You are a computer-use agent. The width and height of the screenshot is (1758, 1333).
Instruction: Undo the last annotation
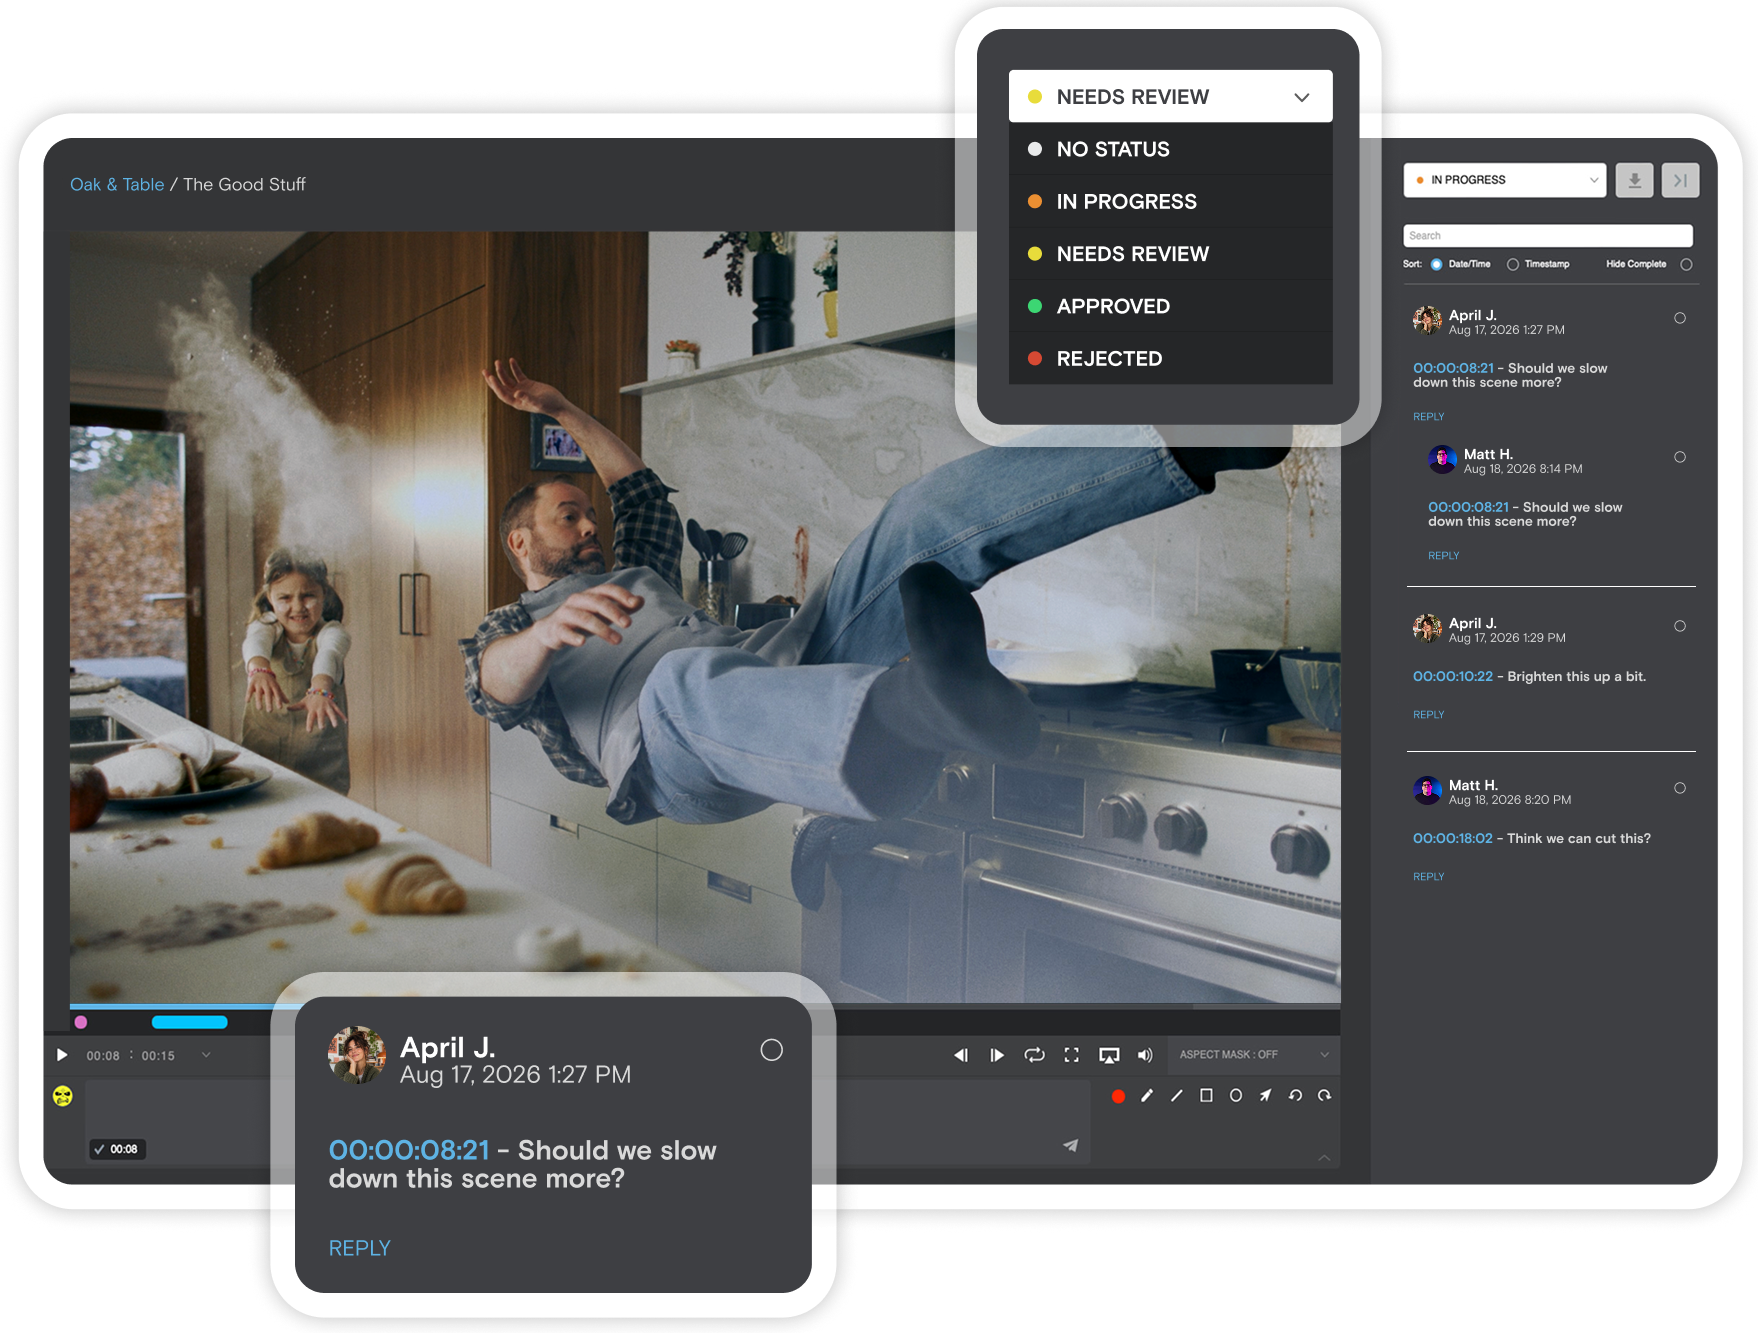click(x=1295, y=1096)
